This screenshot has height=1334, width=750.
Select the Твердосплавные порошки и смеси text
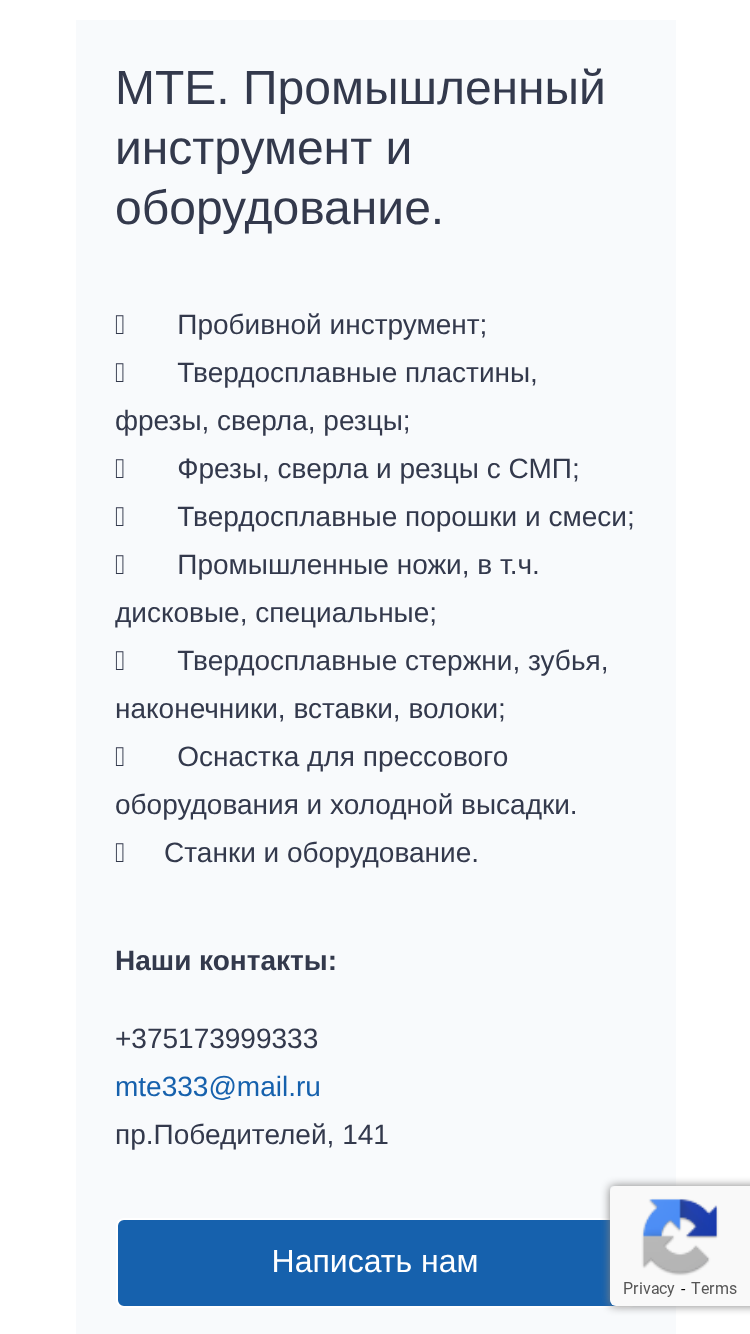pos(406,517)
